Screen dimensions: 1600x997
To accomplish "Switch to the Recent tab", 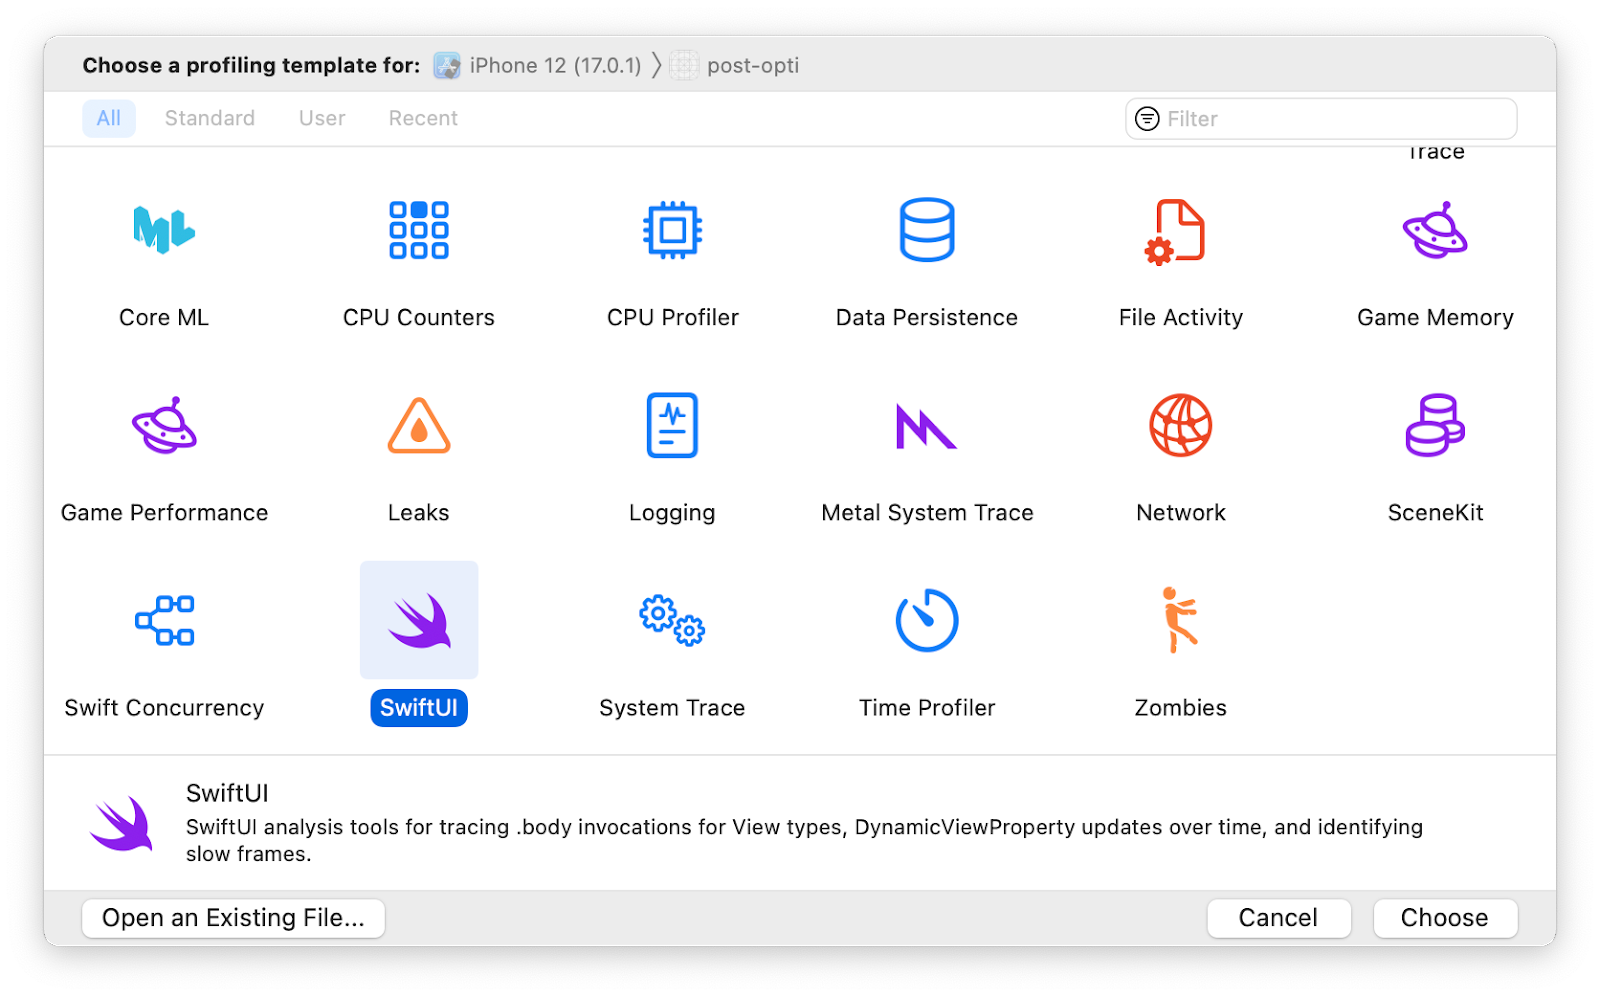I will (422, 118).
